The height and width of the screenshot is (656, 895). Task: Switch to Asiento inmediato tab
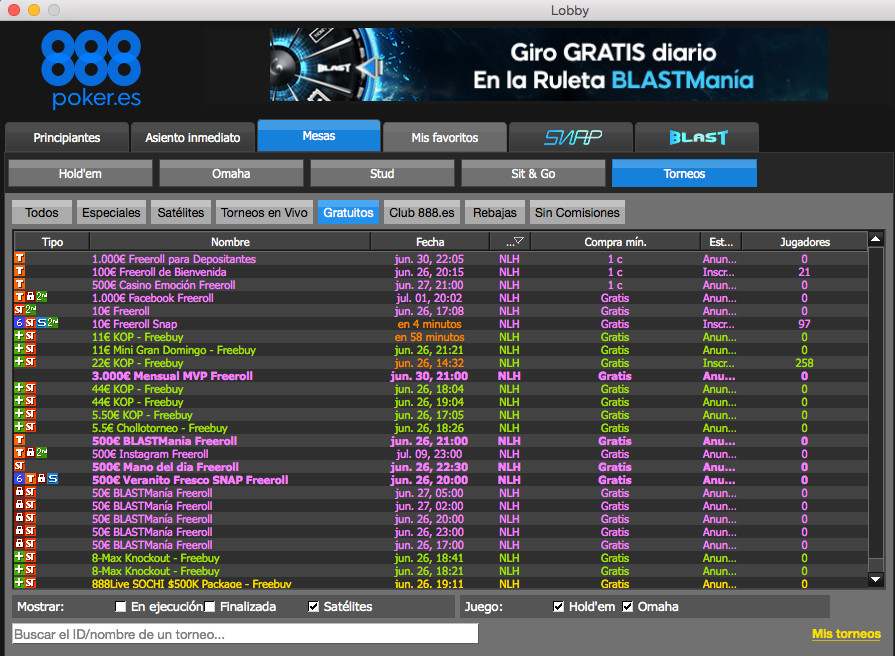coord(193,138)
